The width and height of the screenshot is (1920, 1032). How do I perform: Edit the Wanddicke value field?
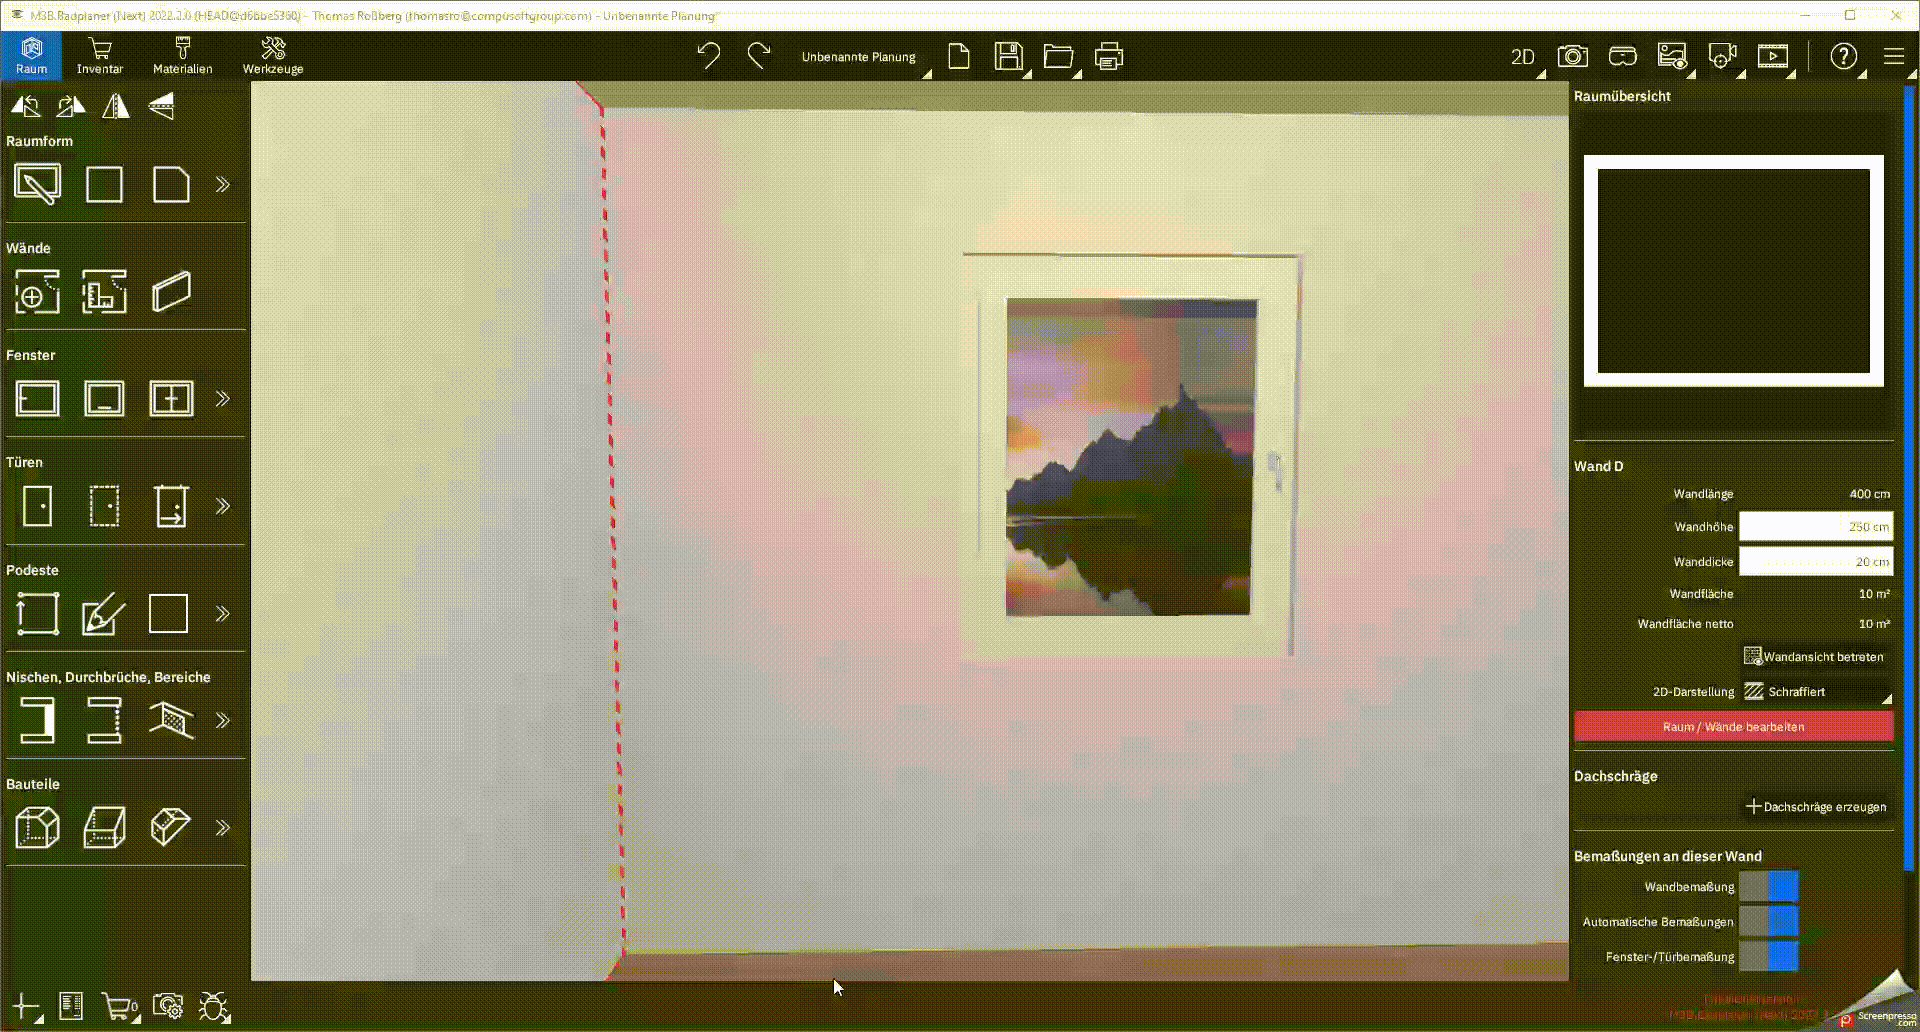(1816, 561)
